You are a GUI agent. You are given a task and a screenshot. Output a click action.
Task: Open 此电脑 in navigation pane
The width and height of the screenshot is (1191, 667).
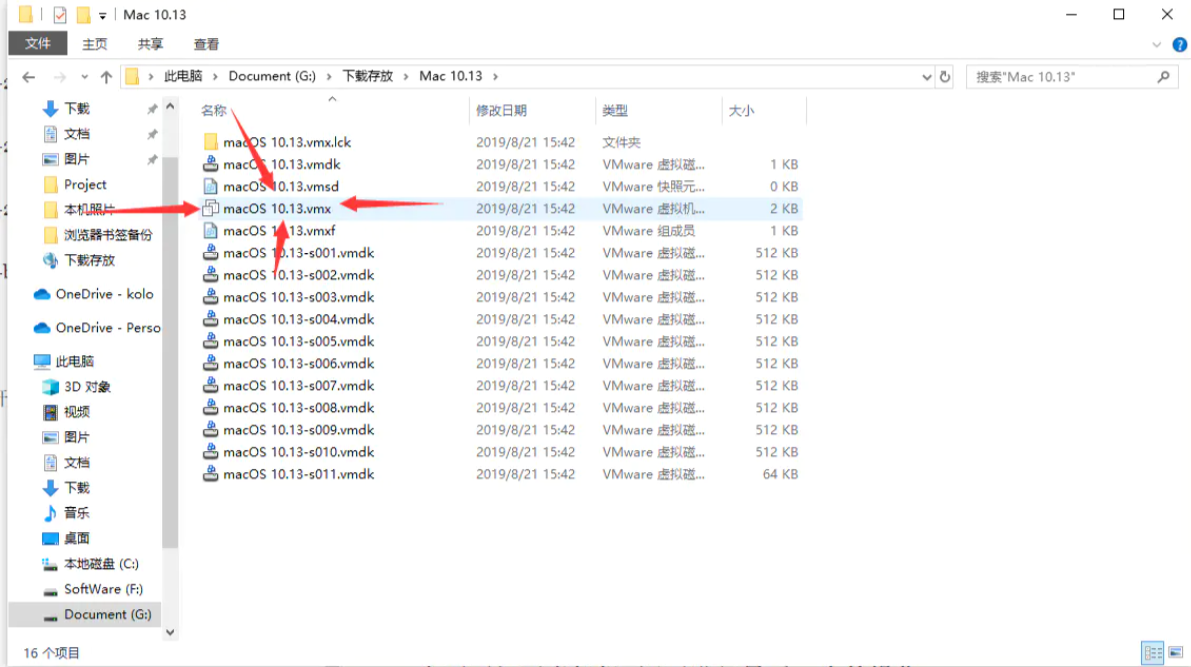[x=74, y=361]
